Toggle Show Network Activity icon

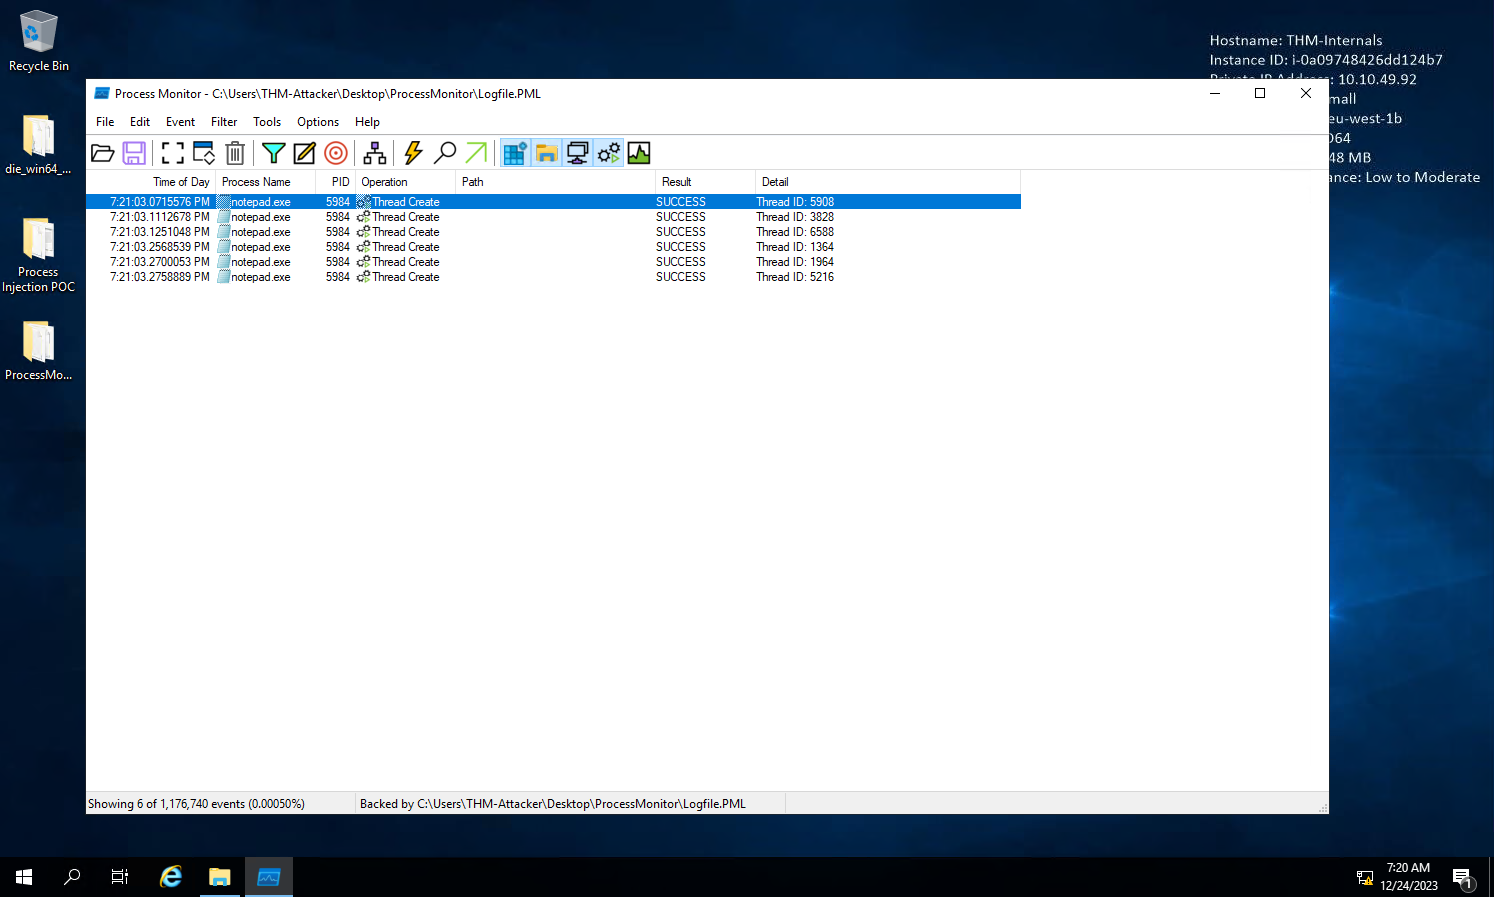(x=577, y=153)
